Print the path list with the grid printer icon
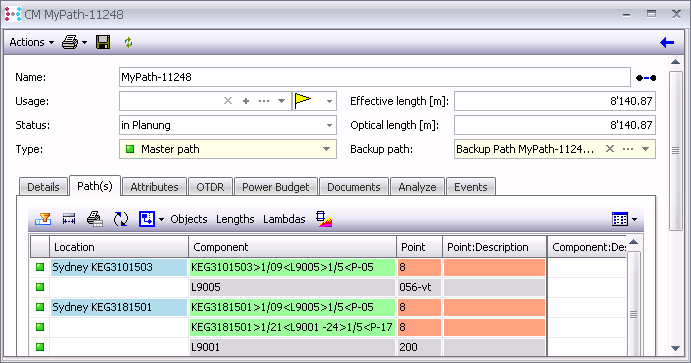691x363 pixels. click(x=95, y=219)
